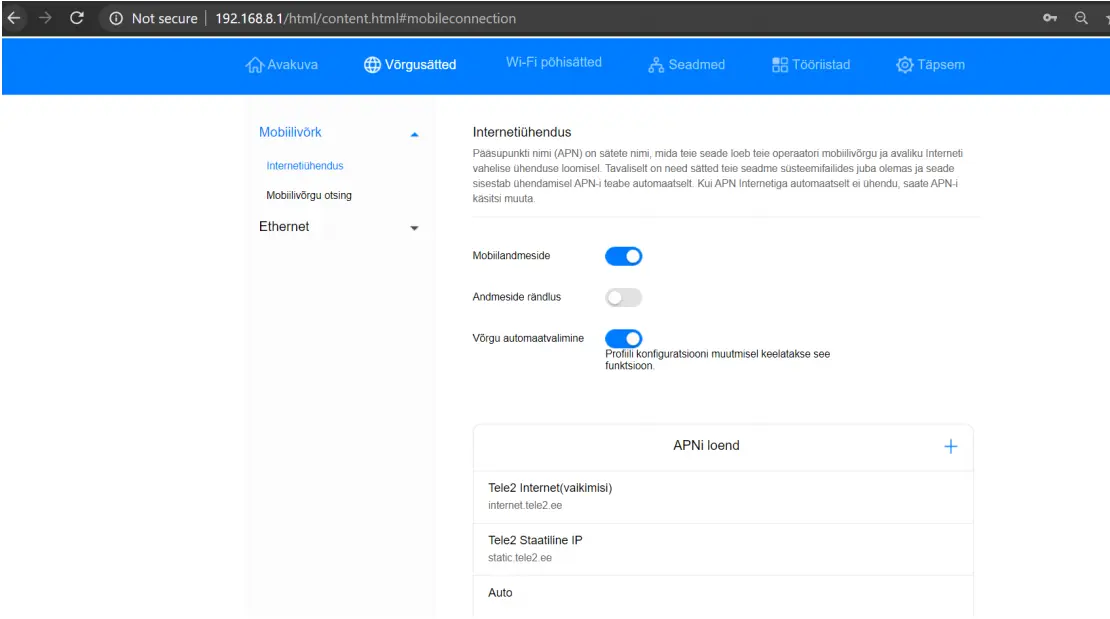This screenshot has width=1110, height=619.
Task: Go to the Seadmed tab
Action: tap(687, 64)
